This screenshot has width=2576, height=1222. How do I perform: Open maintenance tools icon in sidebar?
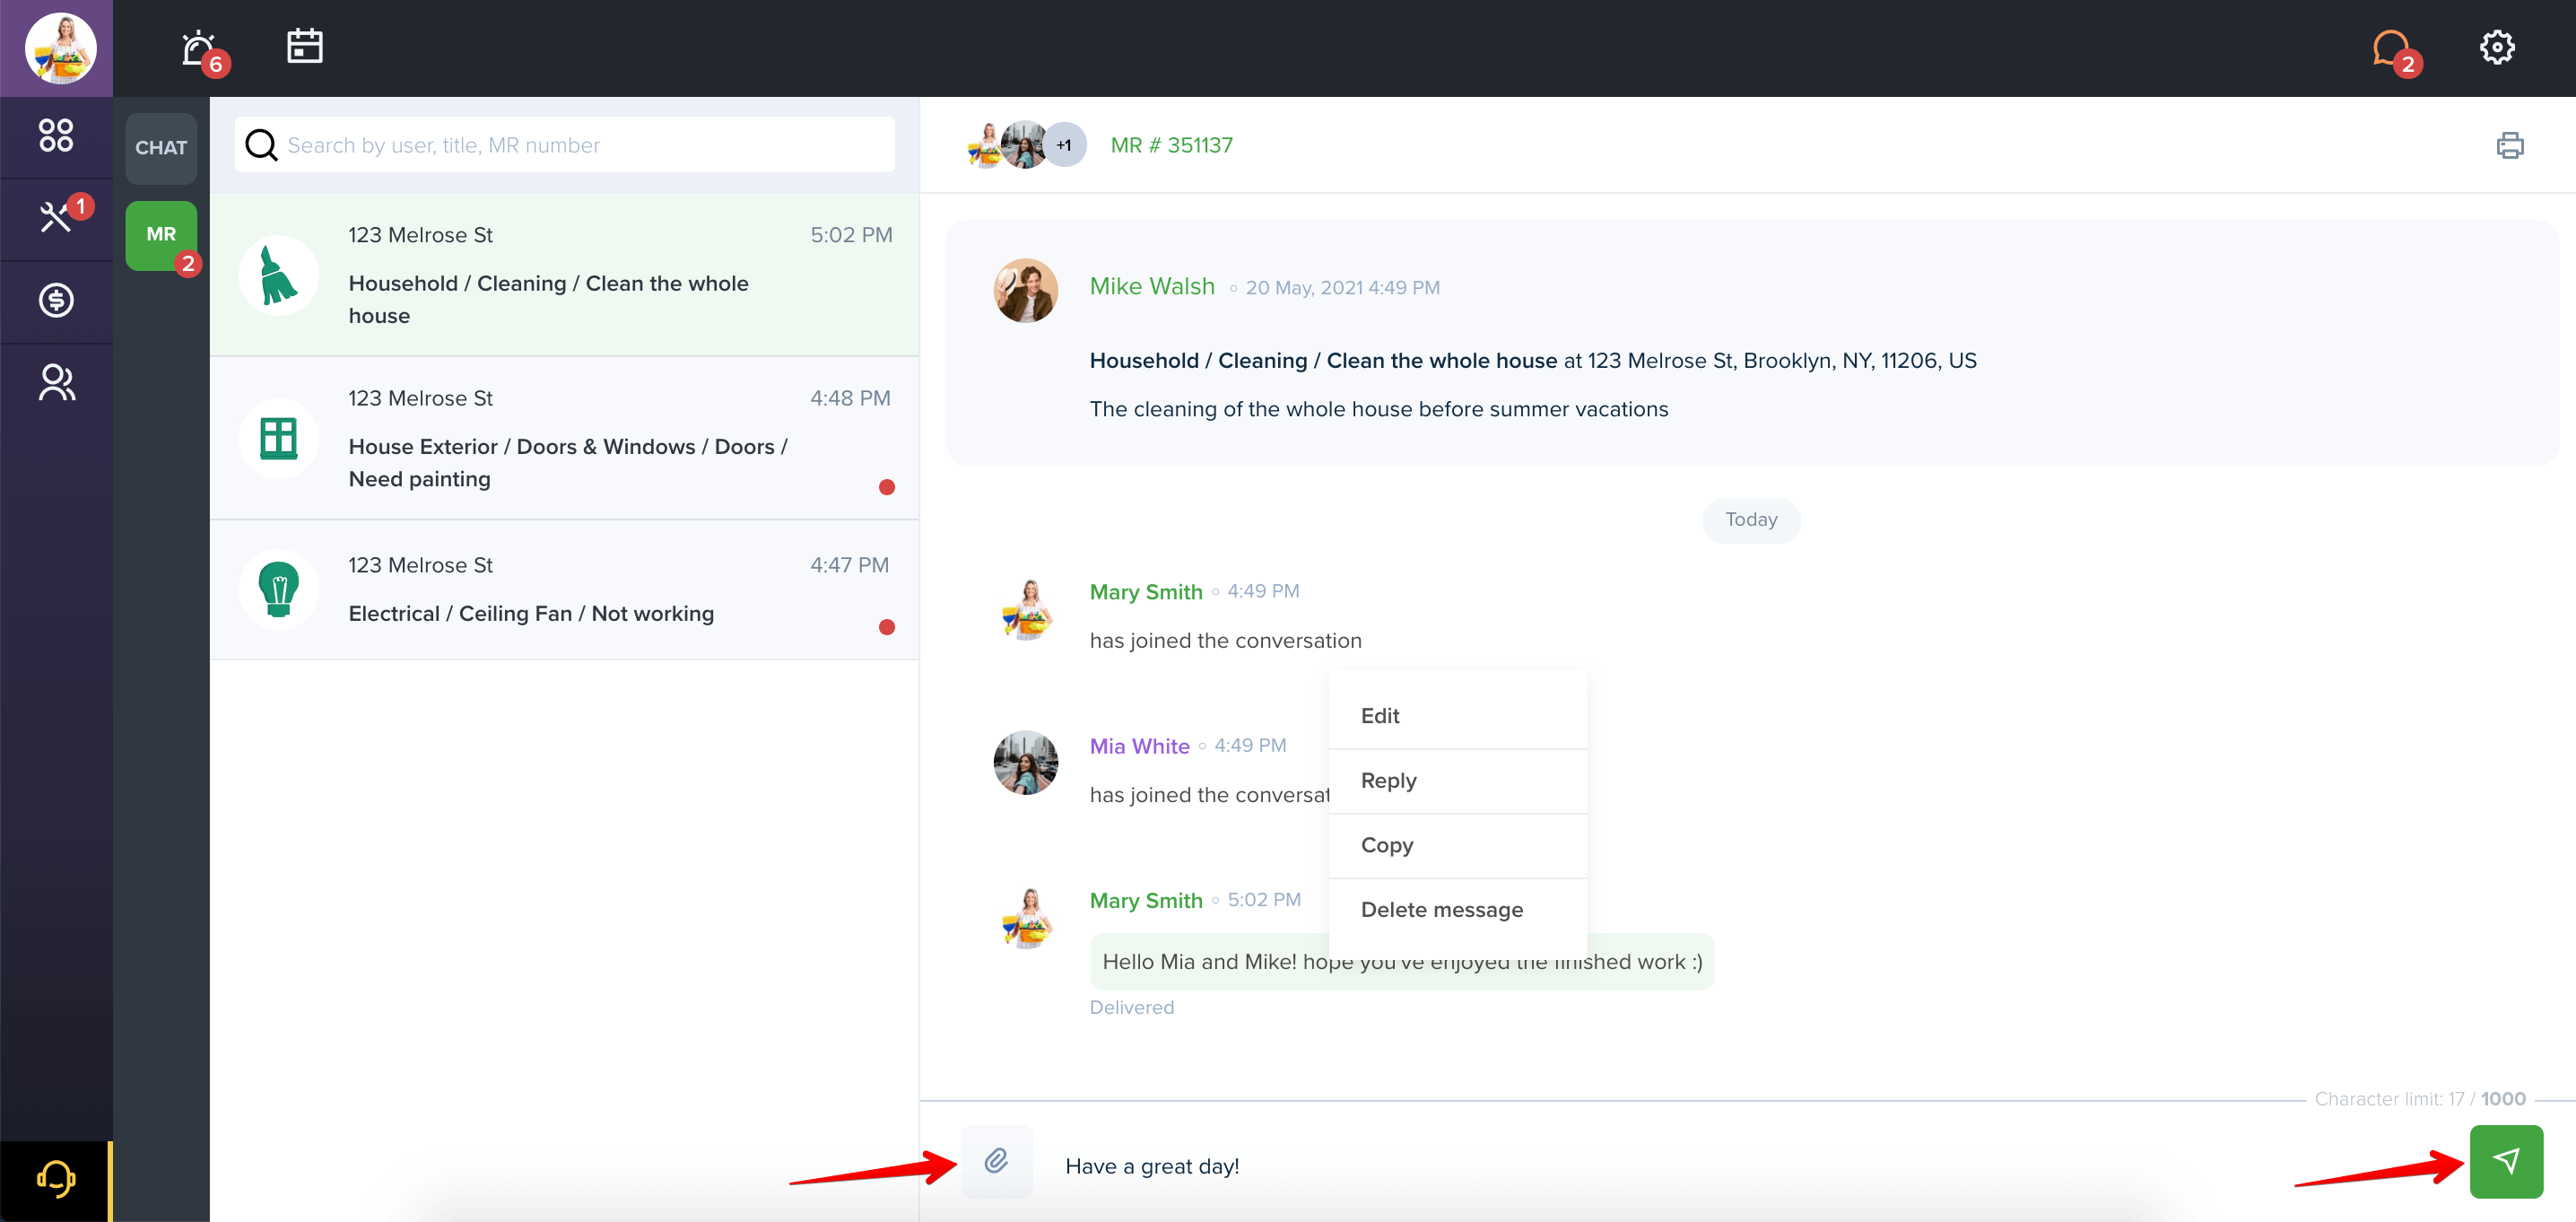pos(56,217)
